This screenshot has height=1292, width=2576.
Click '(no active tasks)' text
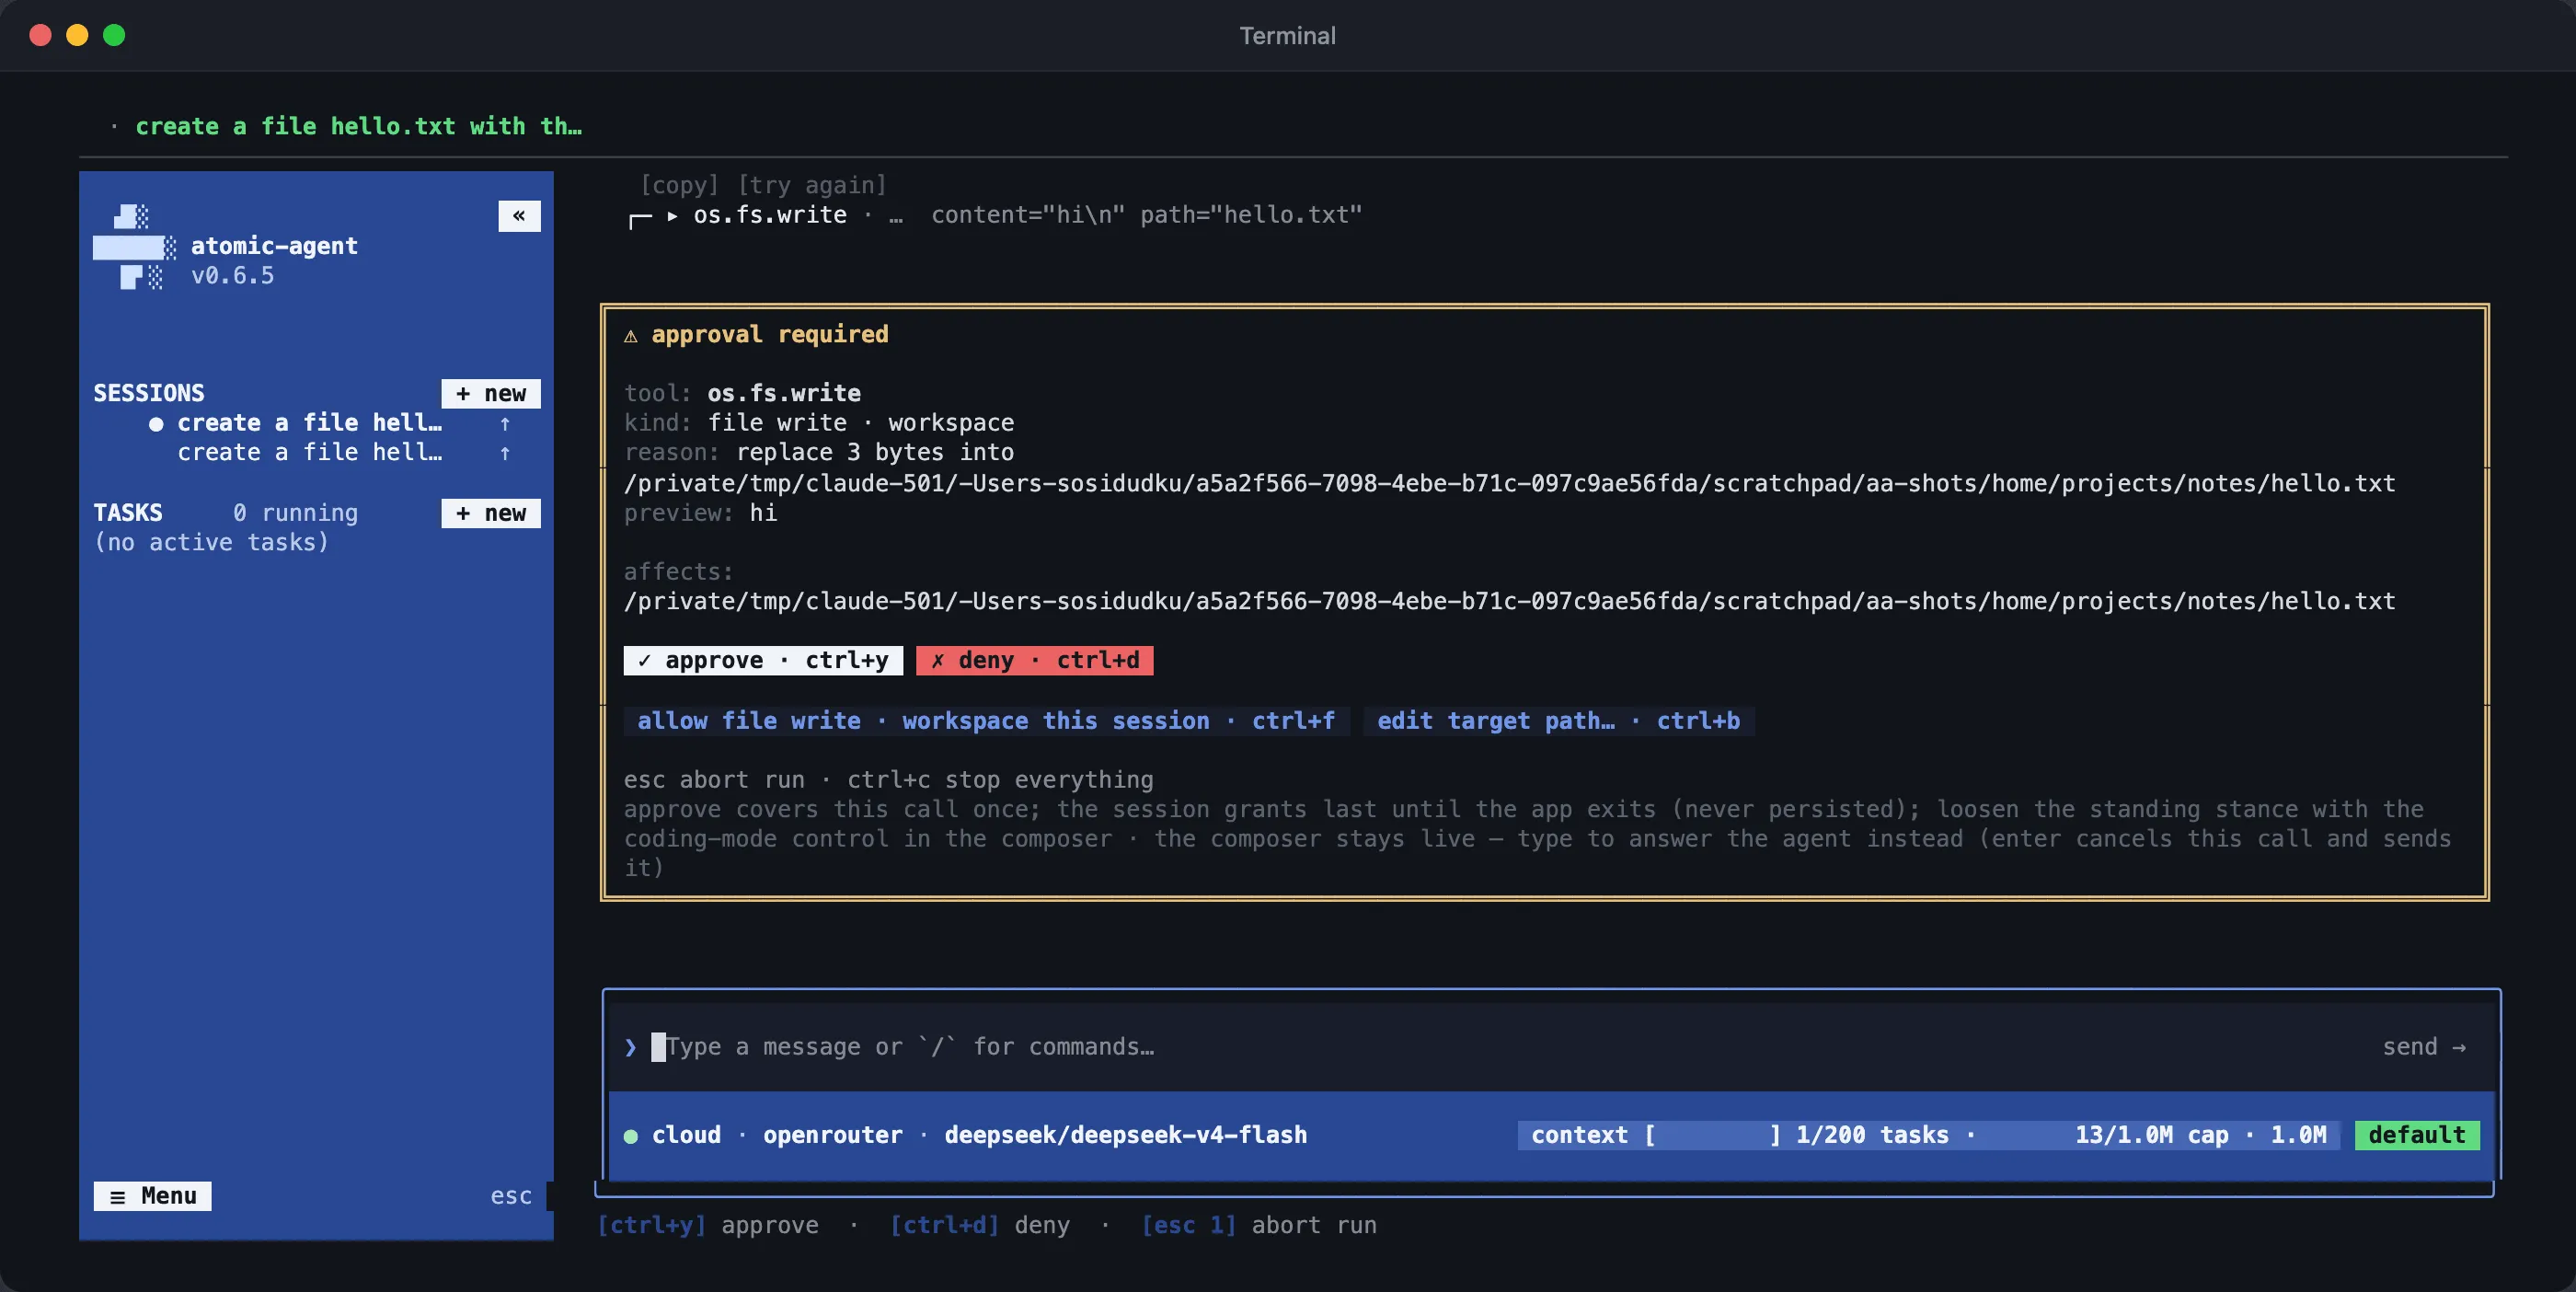[x=211, y=543]
